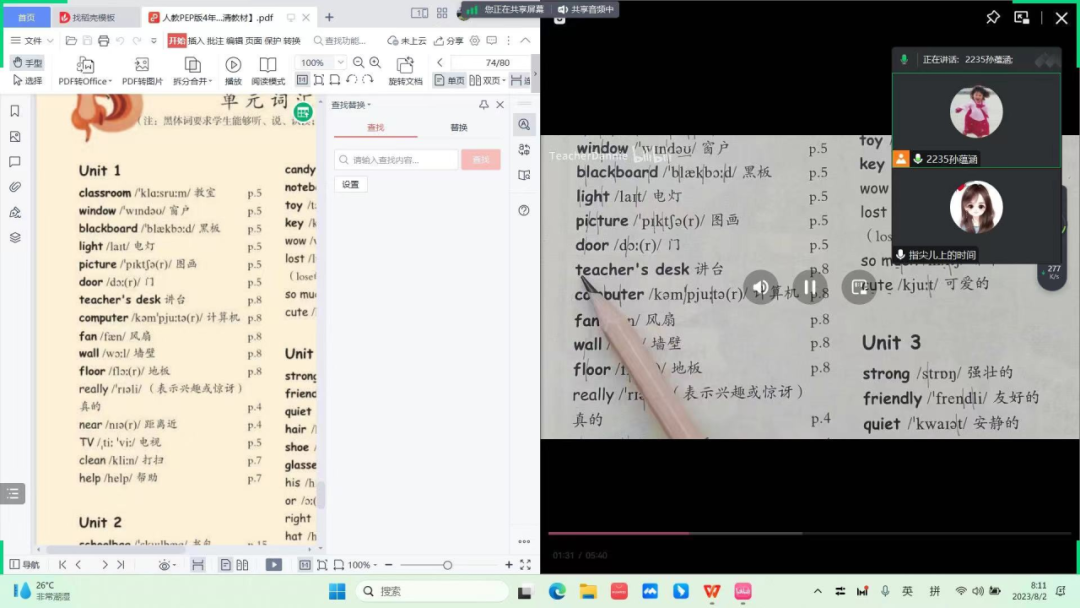The width and height of the screenshot is (1080, 608).
Task: Click the find text input field
Action: pos(396,160)
